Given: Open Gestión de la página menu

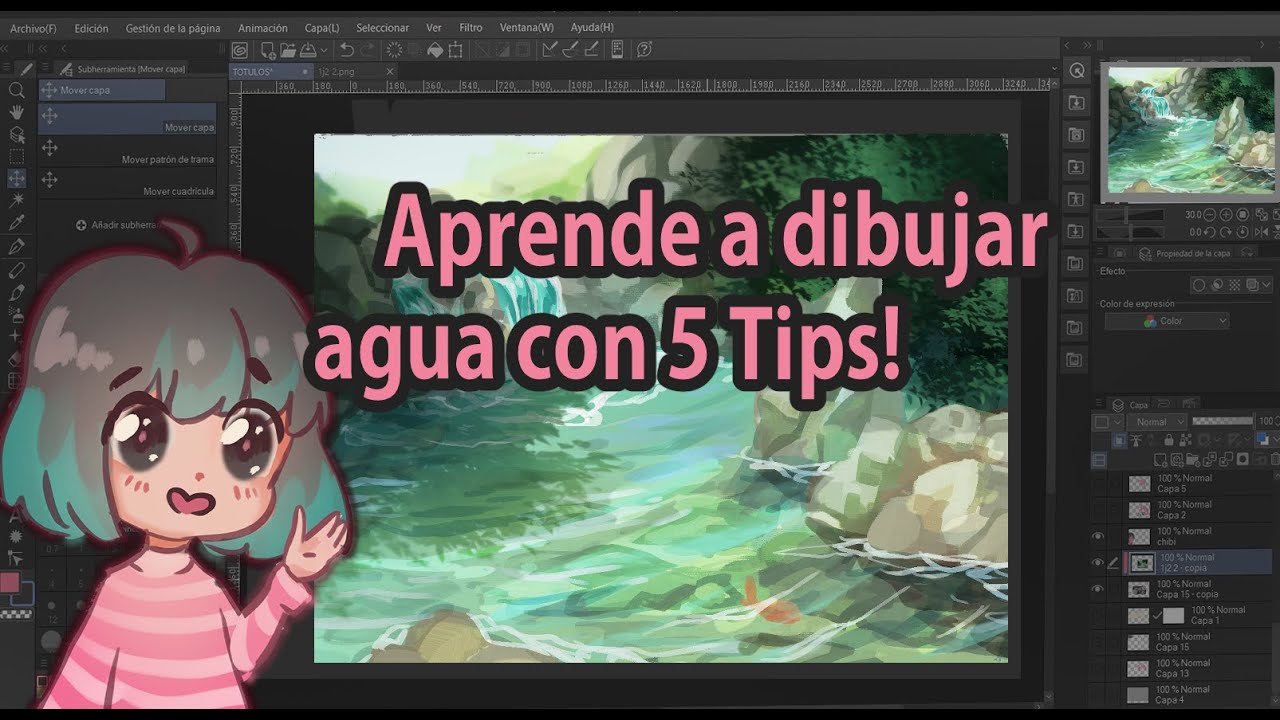Looking at the screenshot, I should [173, 28].
